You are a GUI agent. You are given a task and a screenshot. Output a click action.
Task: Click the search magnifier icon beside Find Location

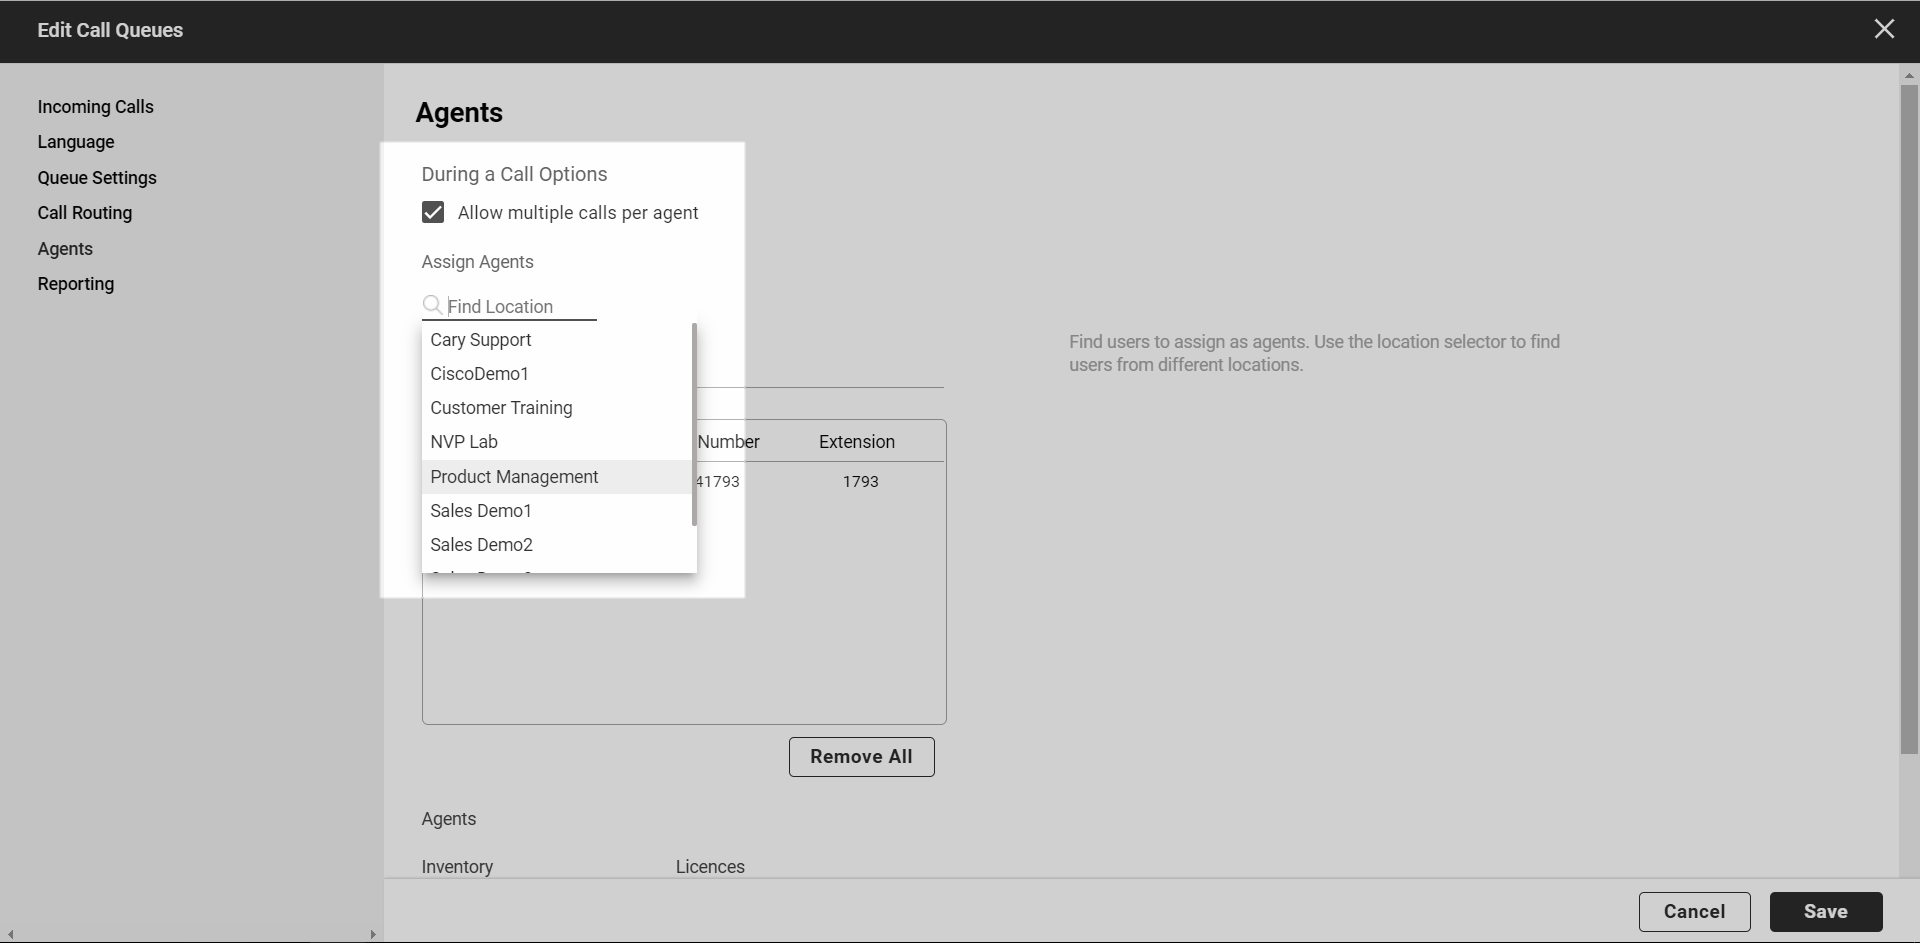pyautogui.click(x=432, y=305)
